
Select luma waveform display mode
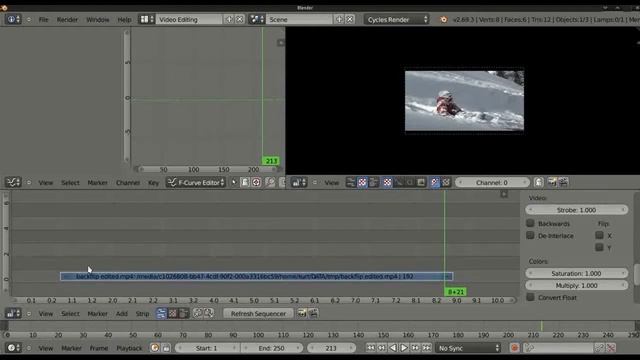pyautogui.click(x=398, y=182)
